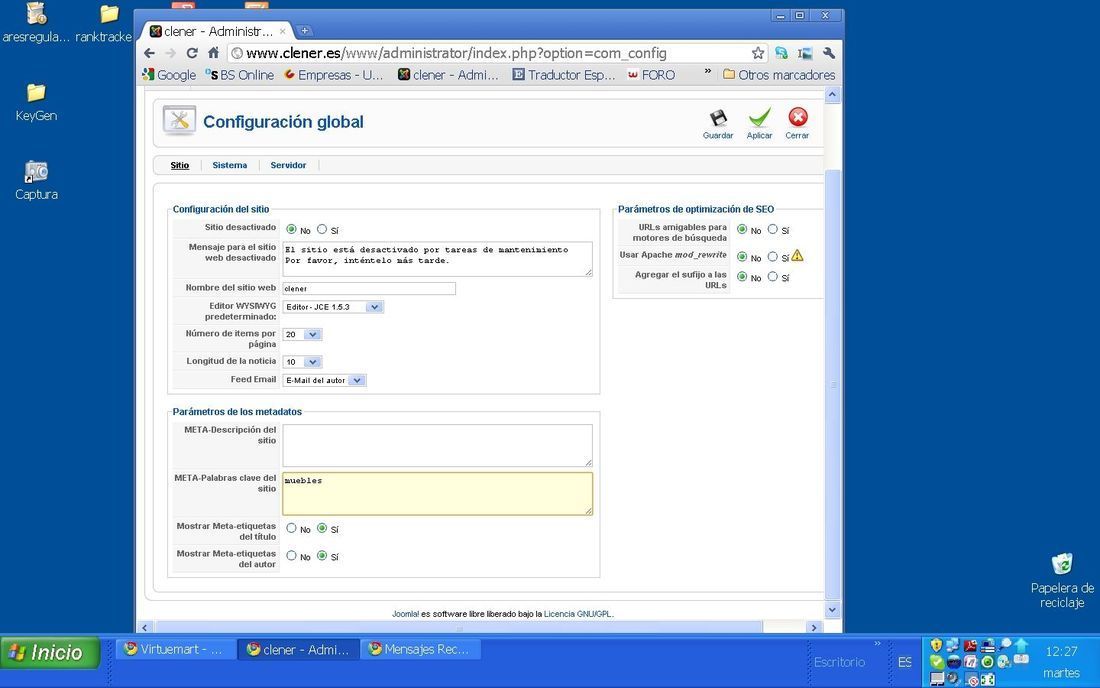Select Sí for Usar Apache mod_rewrite

pyautogui.click(x=772, y=257)
